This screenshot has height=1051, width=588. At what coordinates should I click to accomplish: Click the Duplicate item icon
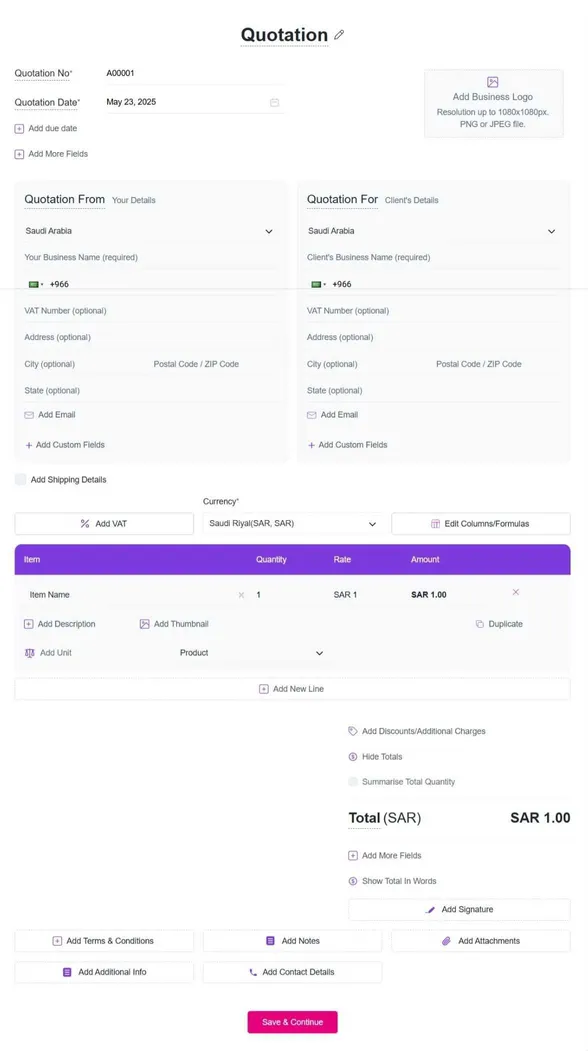point(479,624)
